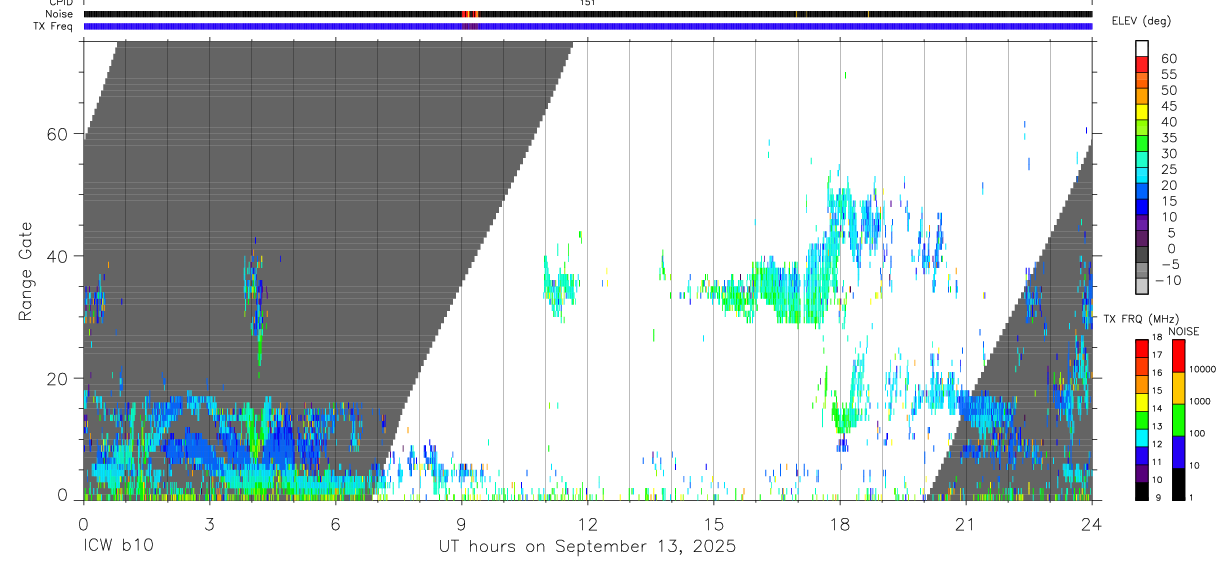This screenshot has width=1228, height=567.
Task: Click the '1000' label on the NOISE scale
Action: [x=1199, y=401]
